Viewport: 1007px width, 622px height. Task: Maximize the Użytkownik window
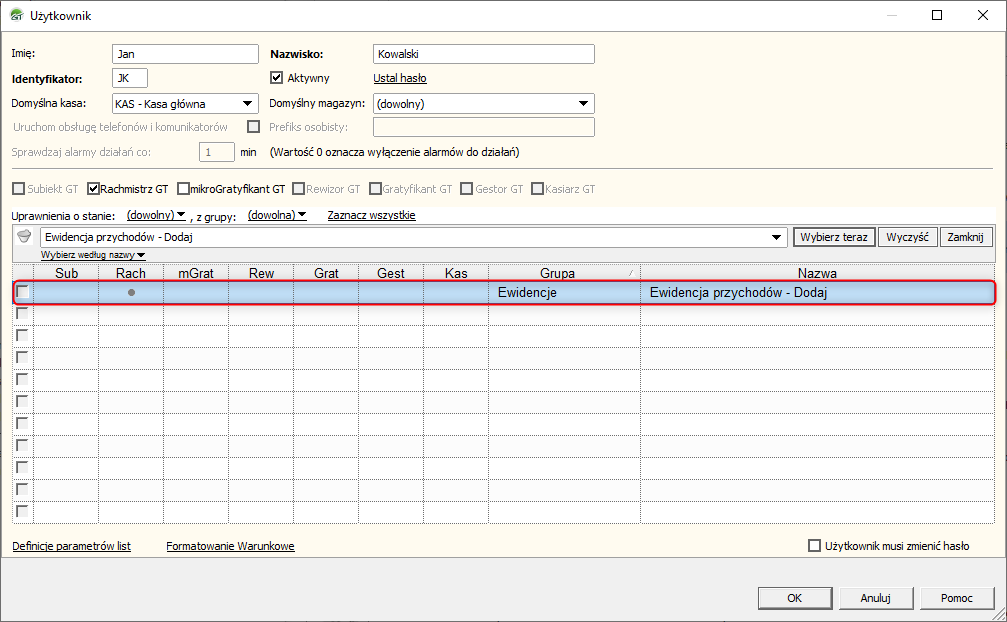(x=937, y=15)
